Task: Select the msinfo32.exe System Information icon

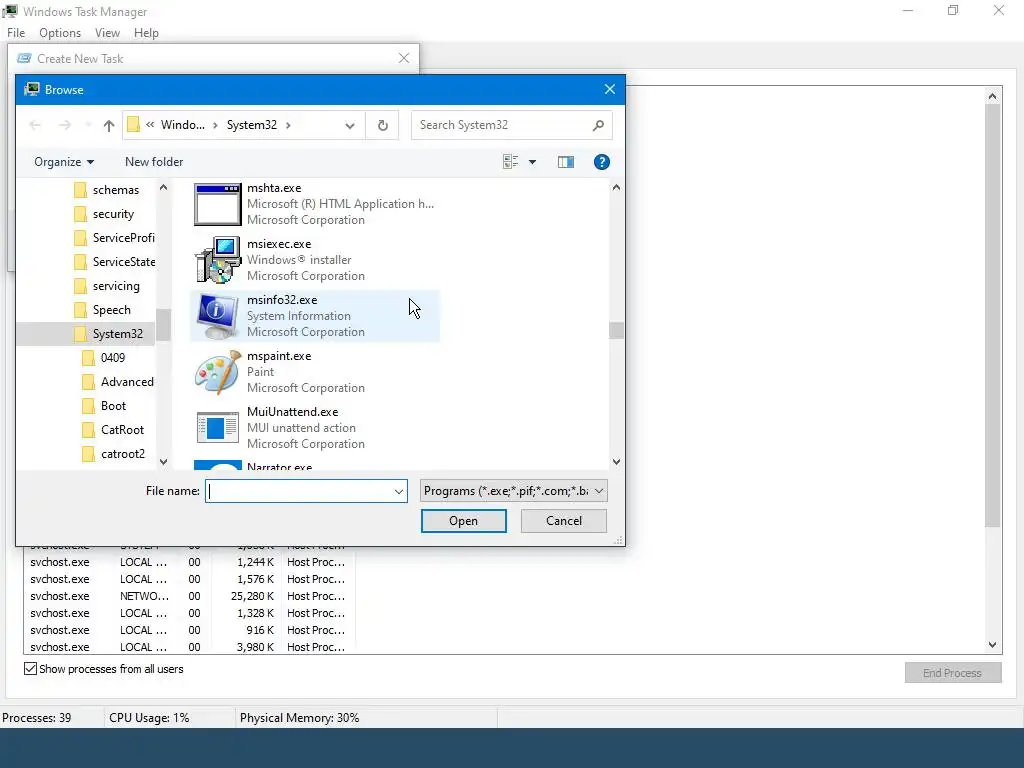Action: pos(217,316)
